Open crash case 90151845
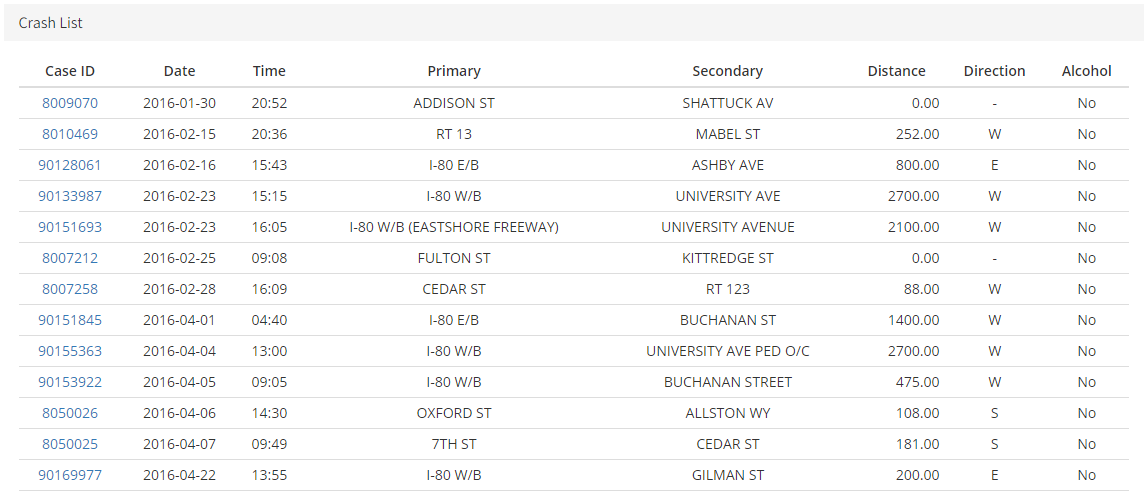The height and width of the screenshot is (495, 1144). (70, 320)
